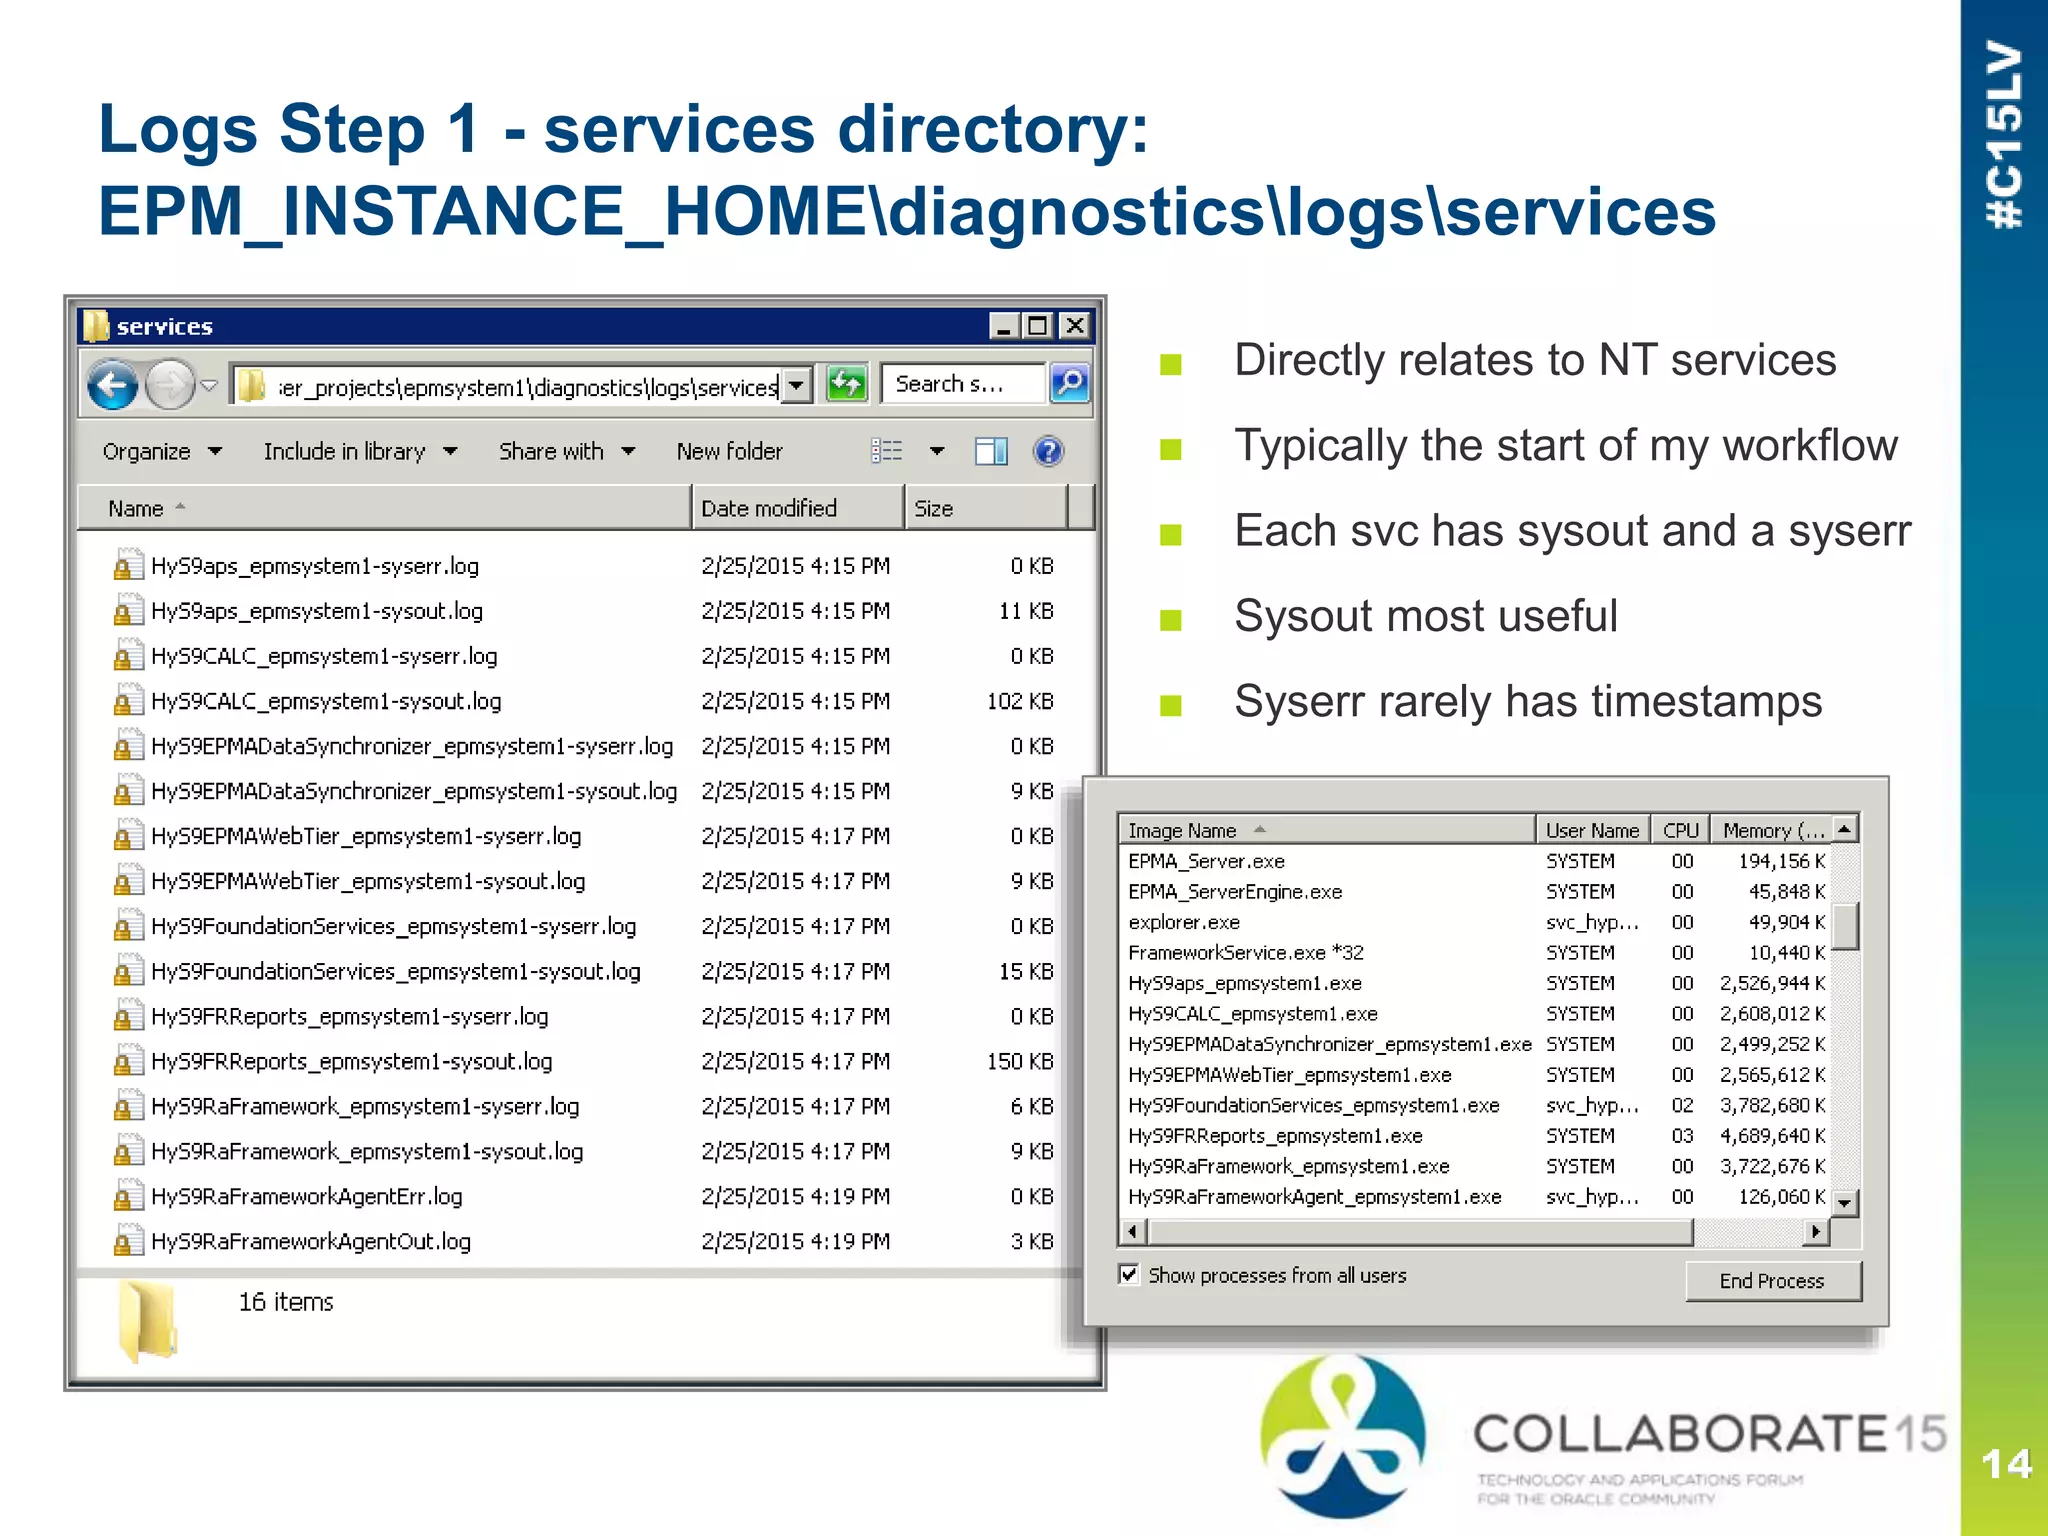
Task: Click the green Refresh button
Action: 846,384
